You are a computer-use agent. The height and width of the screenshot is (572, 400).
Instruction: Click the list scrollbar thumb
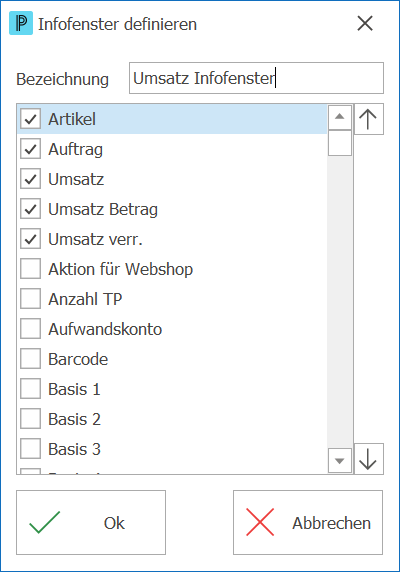point(340,143)
